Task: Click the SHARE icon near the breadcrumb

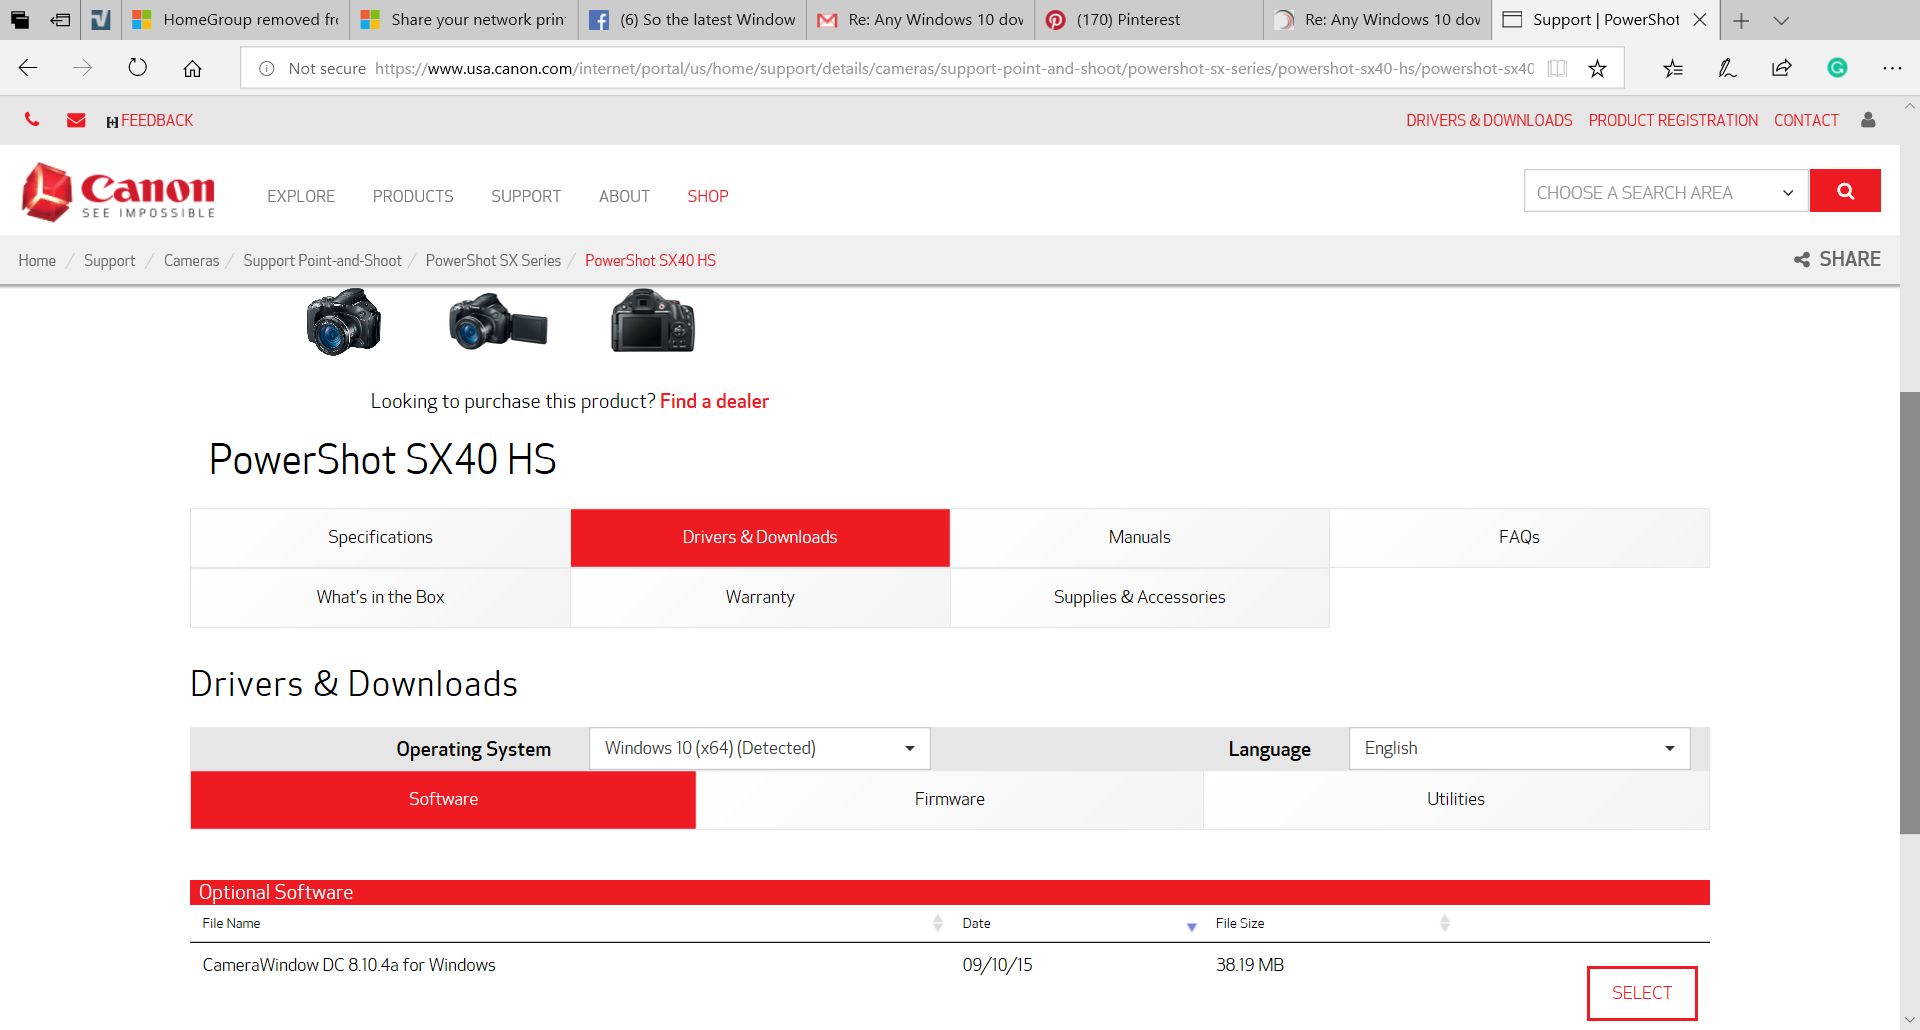Action: pos(1802,259)
